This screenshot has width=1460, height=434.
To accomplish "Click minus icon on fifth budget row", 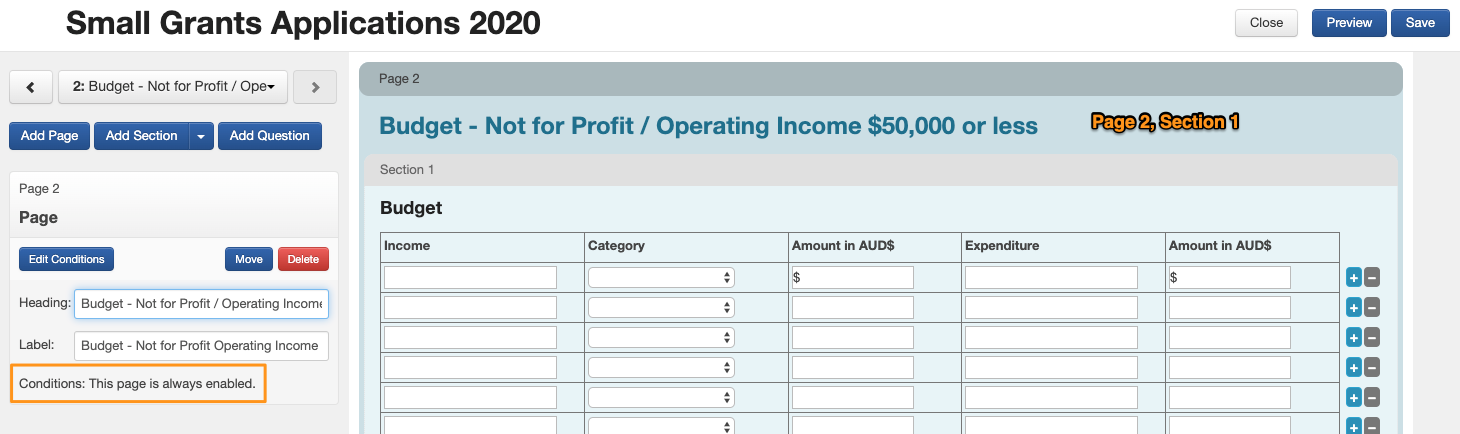I will tap(1372, 398).
